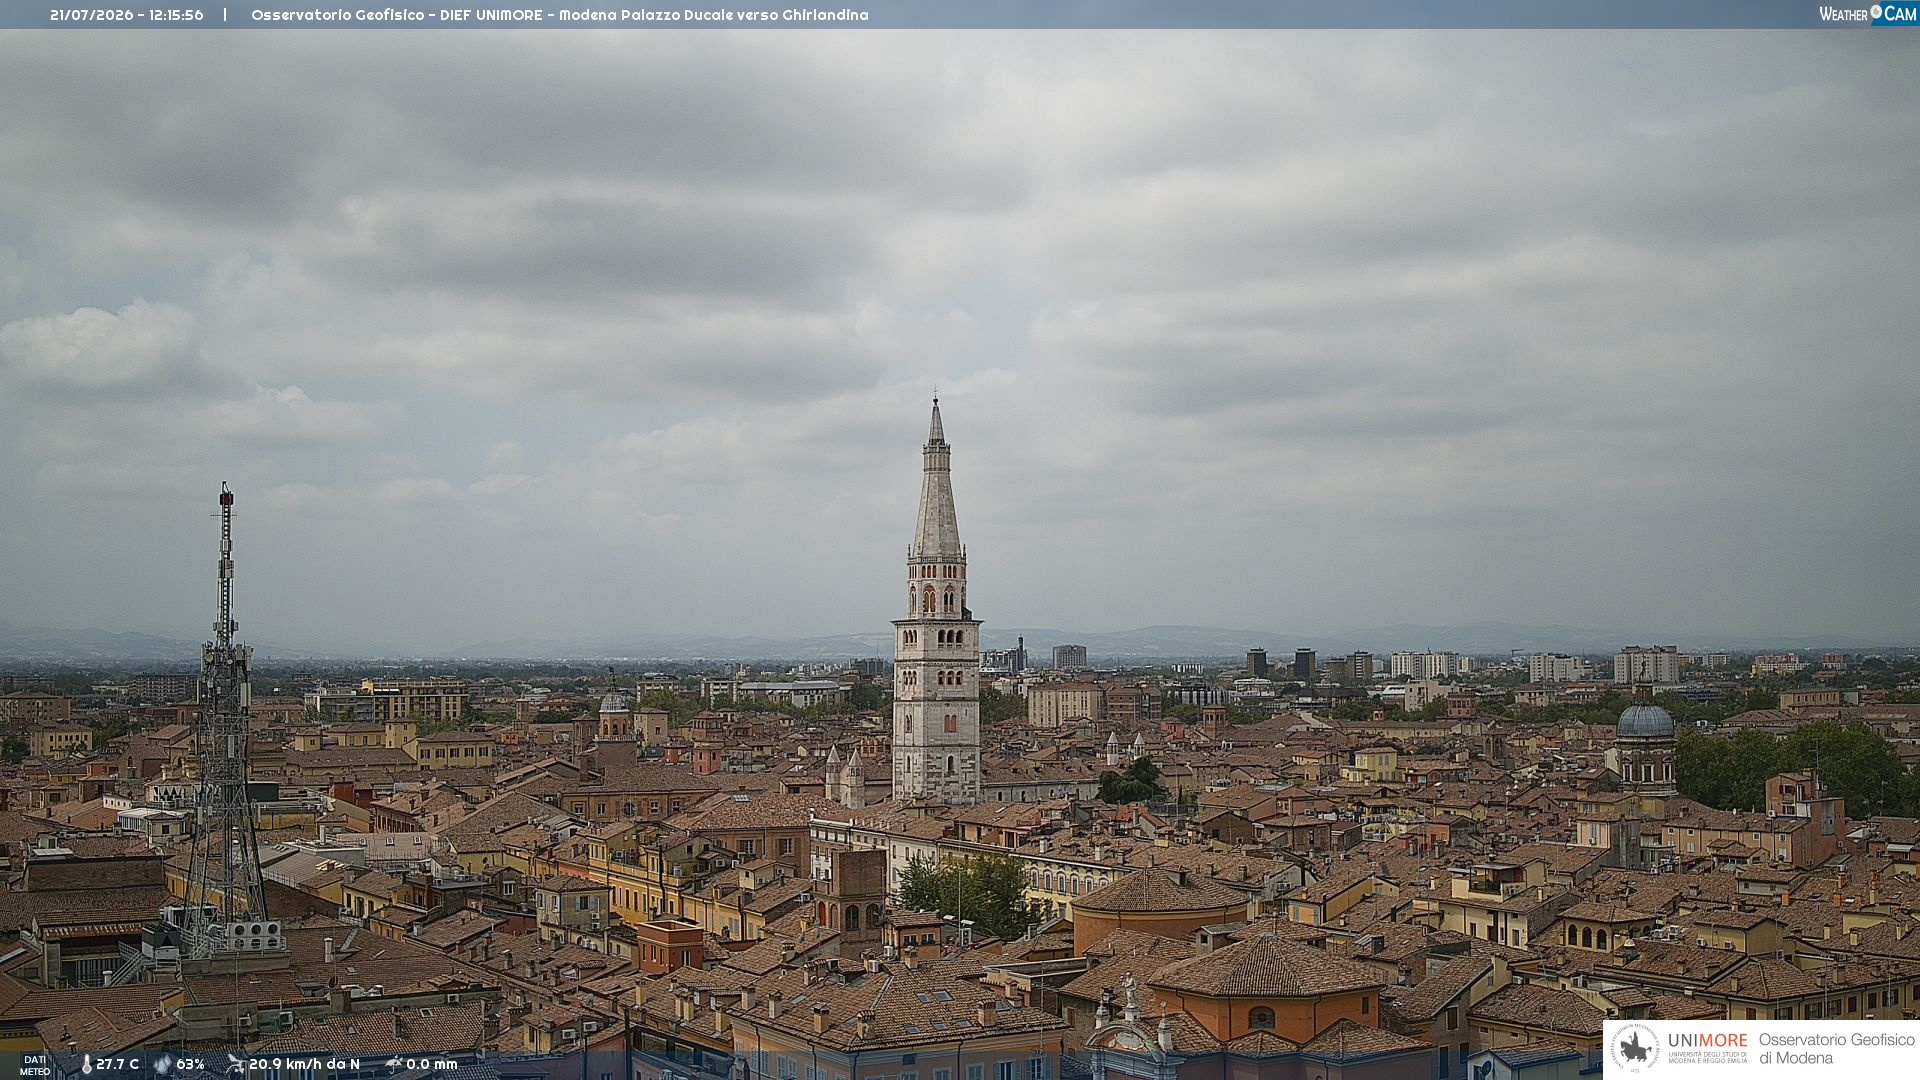Click the 0.0 mm rainfall value
This screenshot has width=1920, height=1080.
coord(432,1064)
